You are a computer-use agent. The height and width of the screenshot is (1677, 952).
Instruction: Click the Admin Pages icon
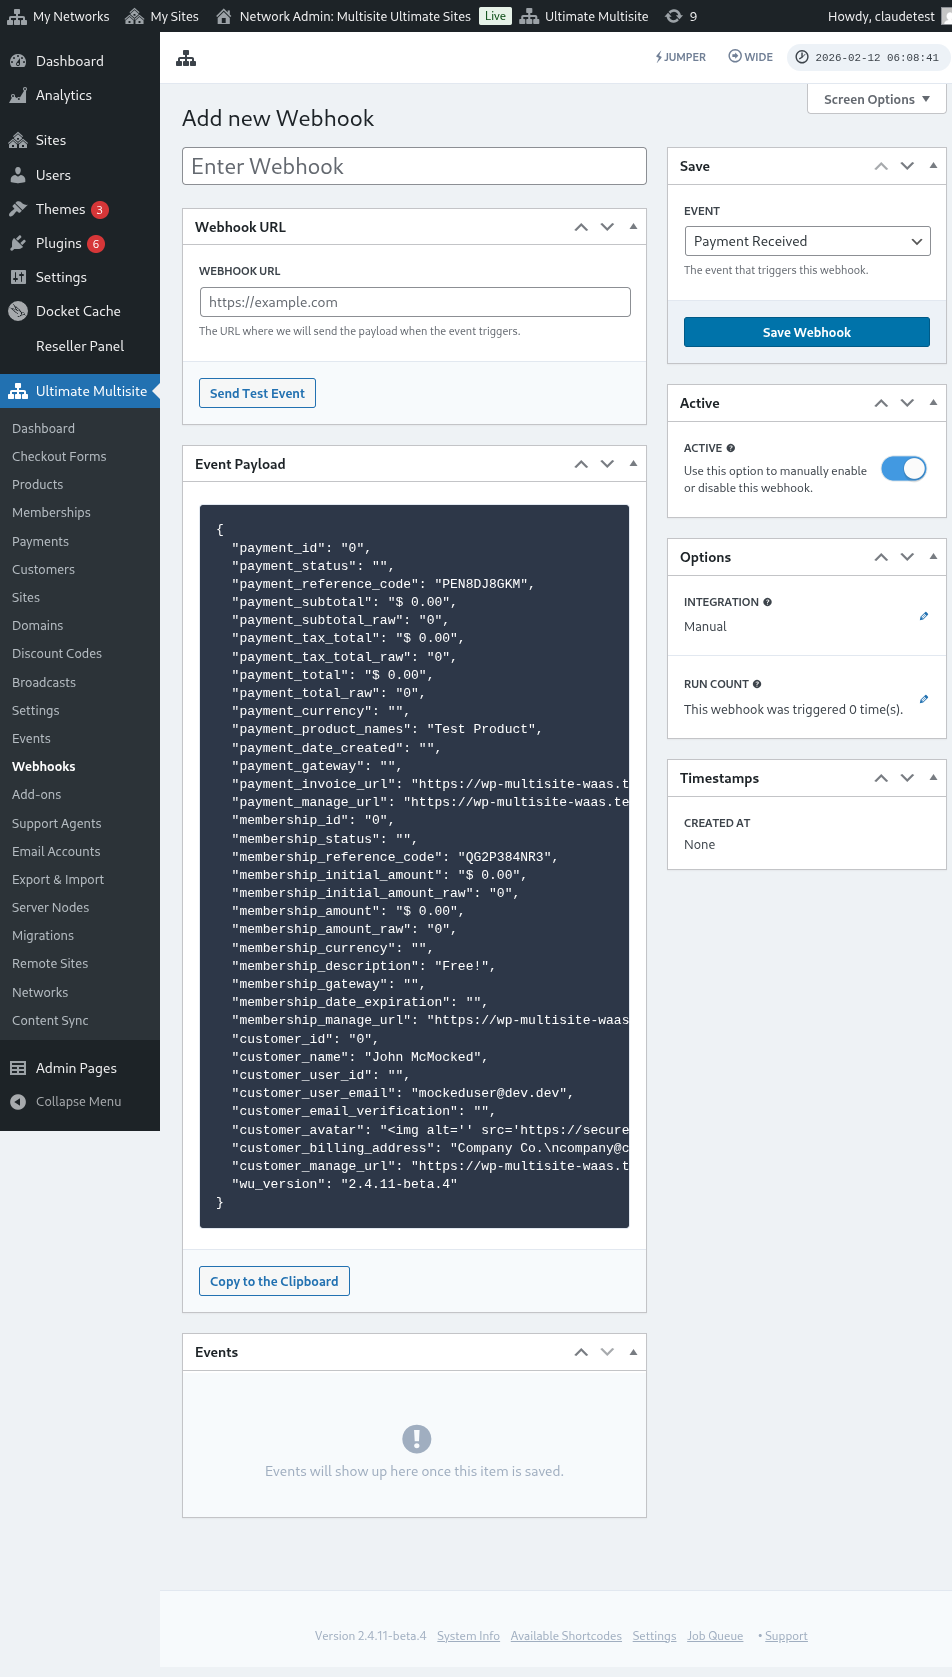18,1068
